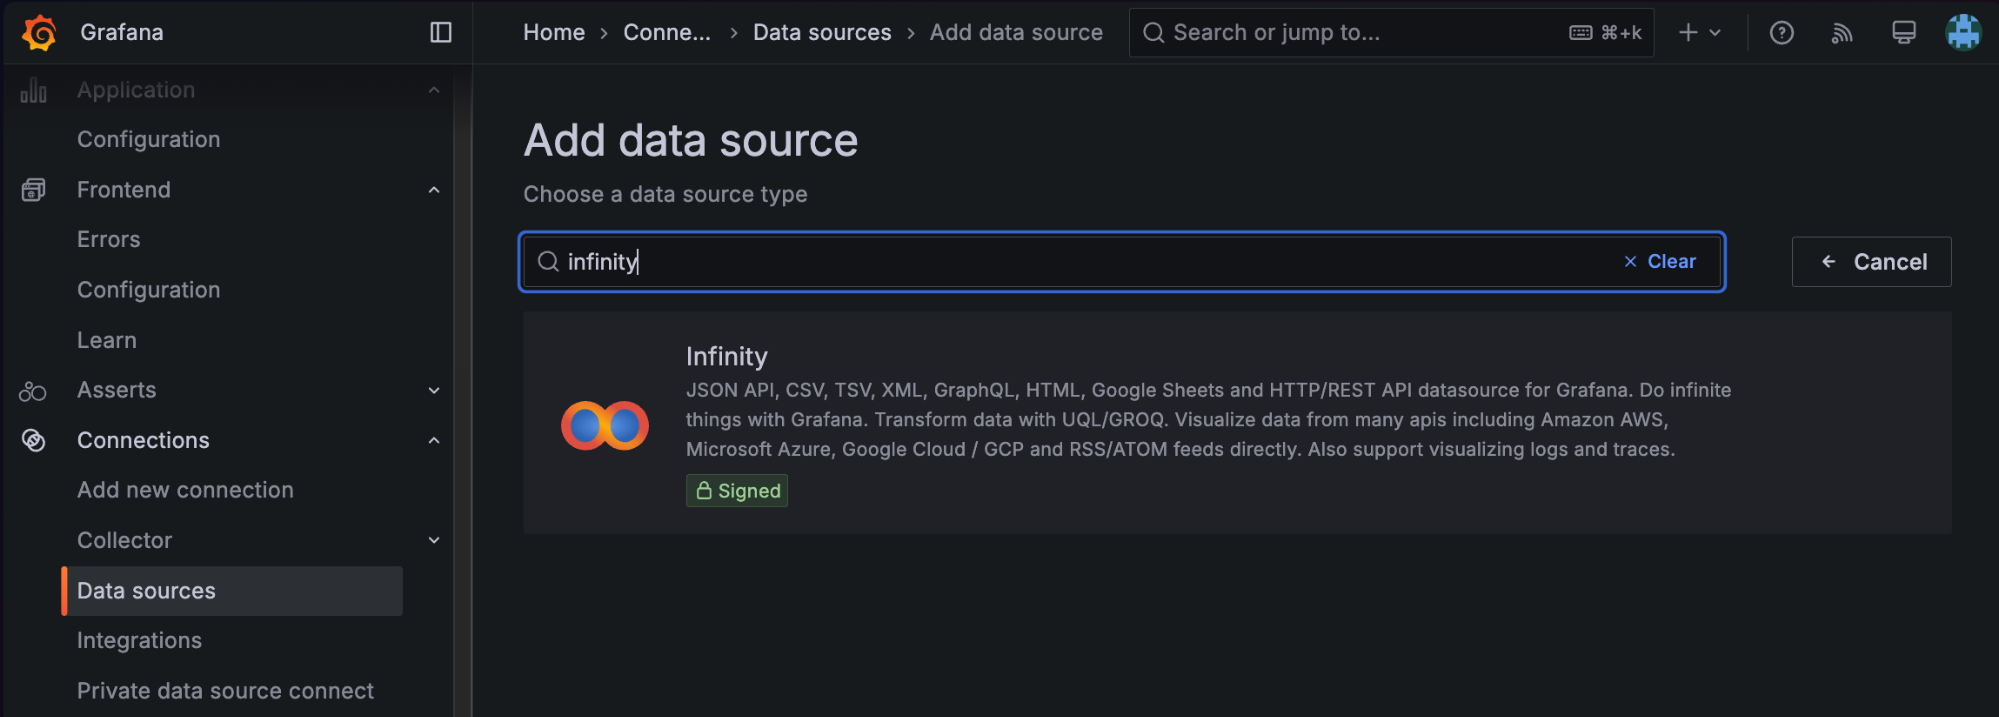Expand the Asserts section chevron
1999x717 pixels.
[434, 390]
